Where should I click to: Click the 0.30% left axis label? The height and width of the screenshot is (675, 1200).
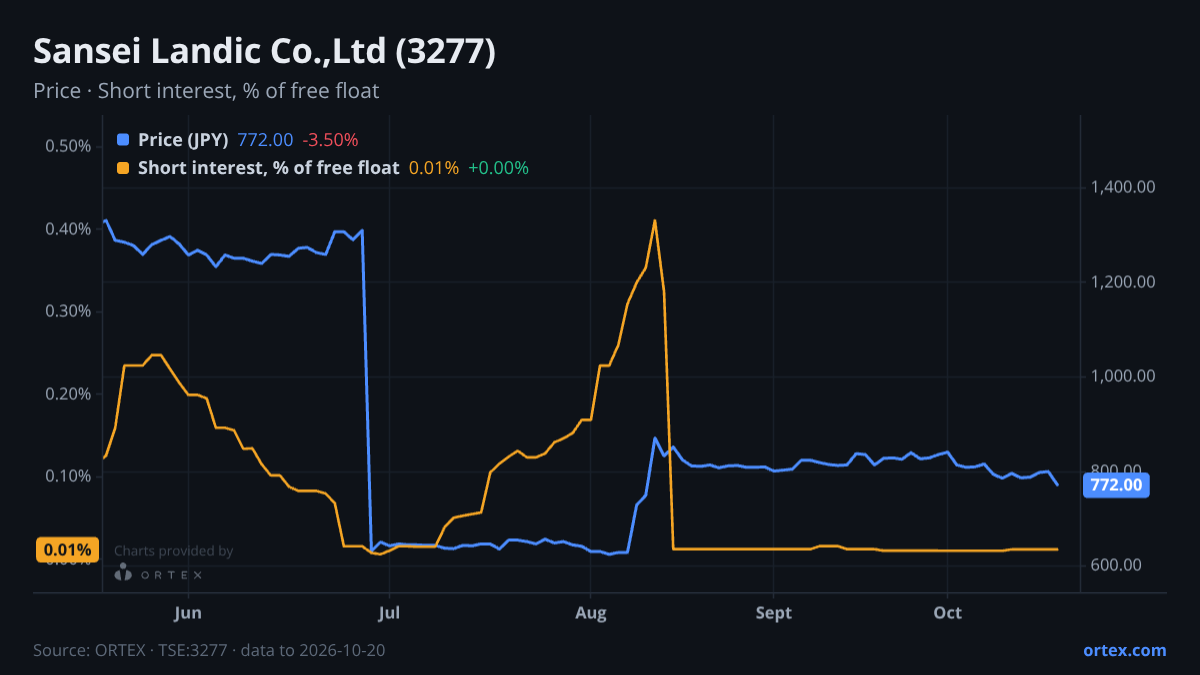[68, 311]
